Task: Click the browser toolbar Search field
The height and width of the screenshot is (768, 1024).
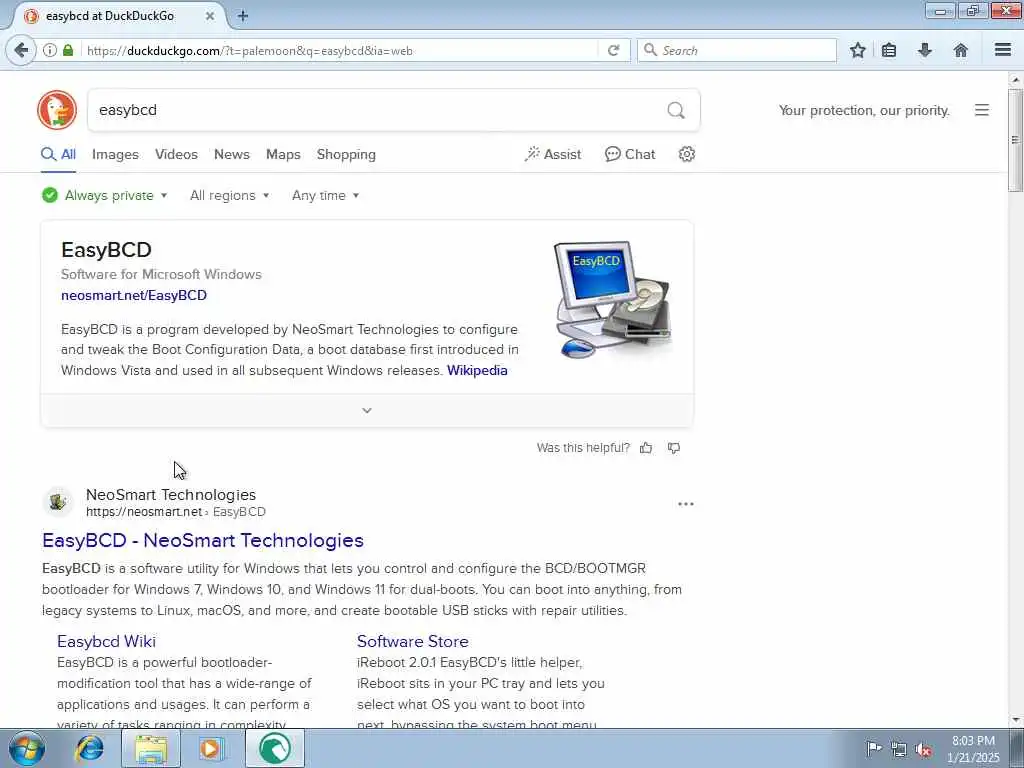Action: pos(737,50)
